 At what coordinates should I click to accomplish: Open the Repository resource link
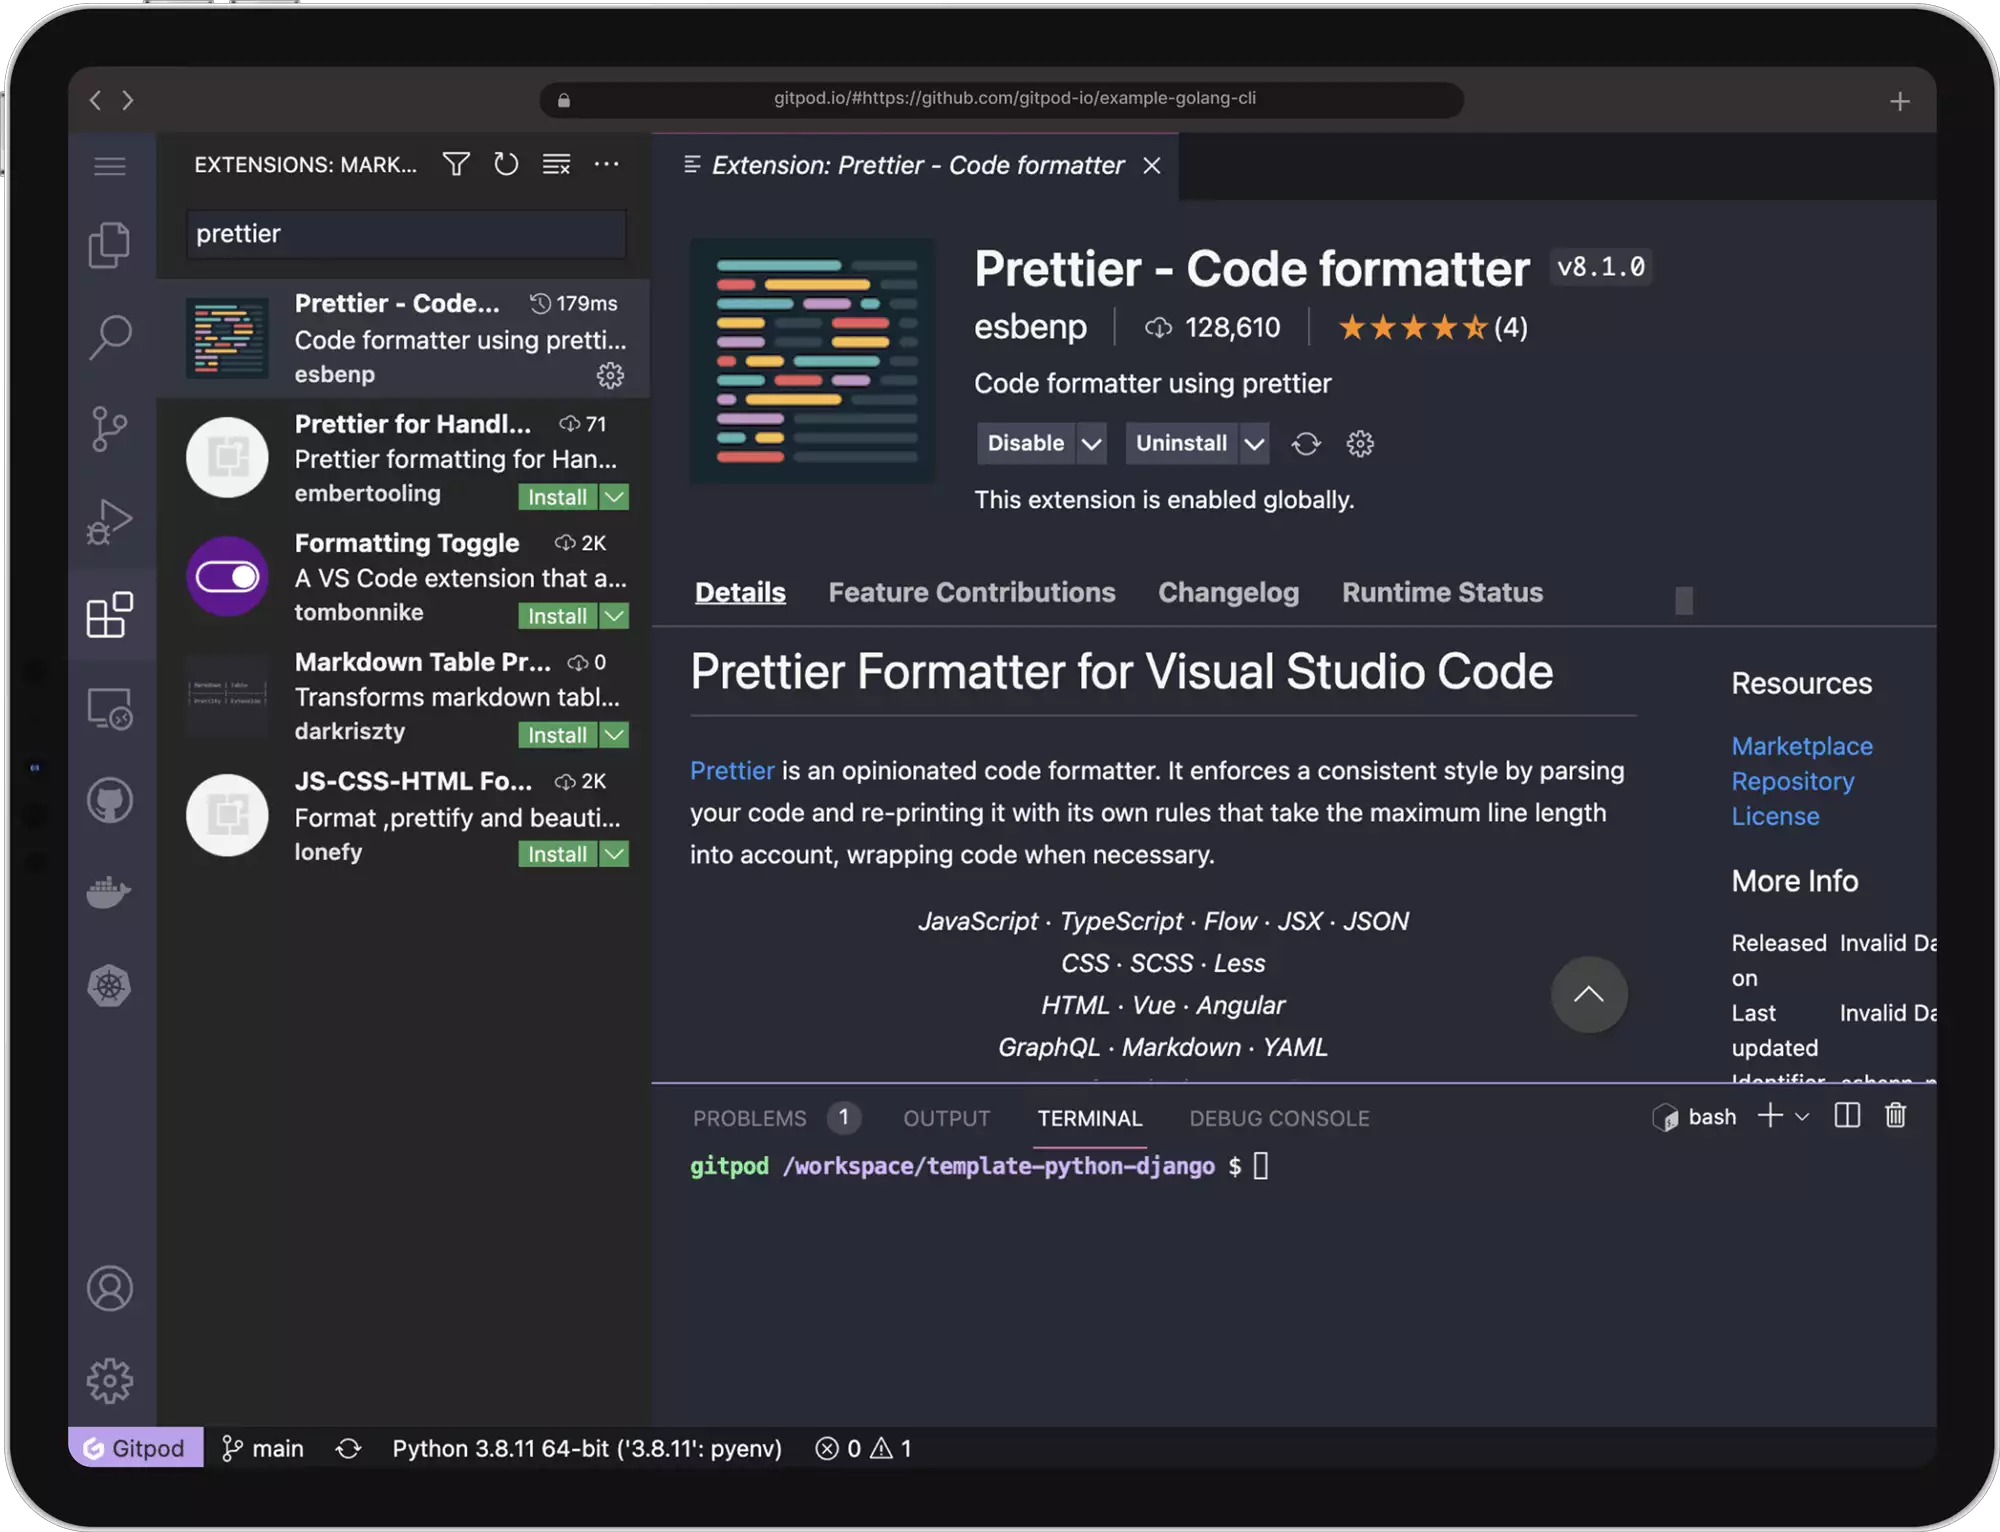point(1792,781)
